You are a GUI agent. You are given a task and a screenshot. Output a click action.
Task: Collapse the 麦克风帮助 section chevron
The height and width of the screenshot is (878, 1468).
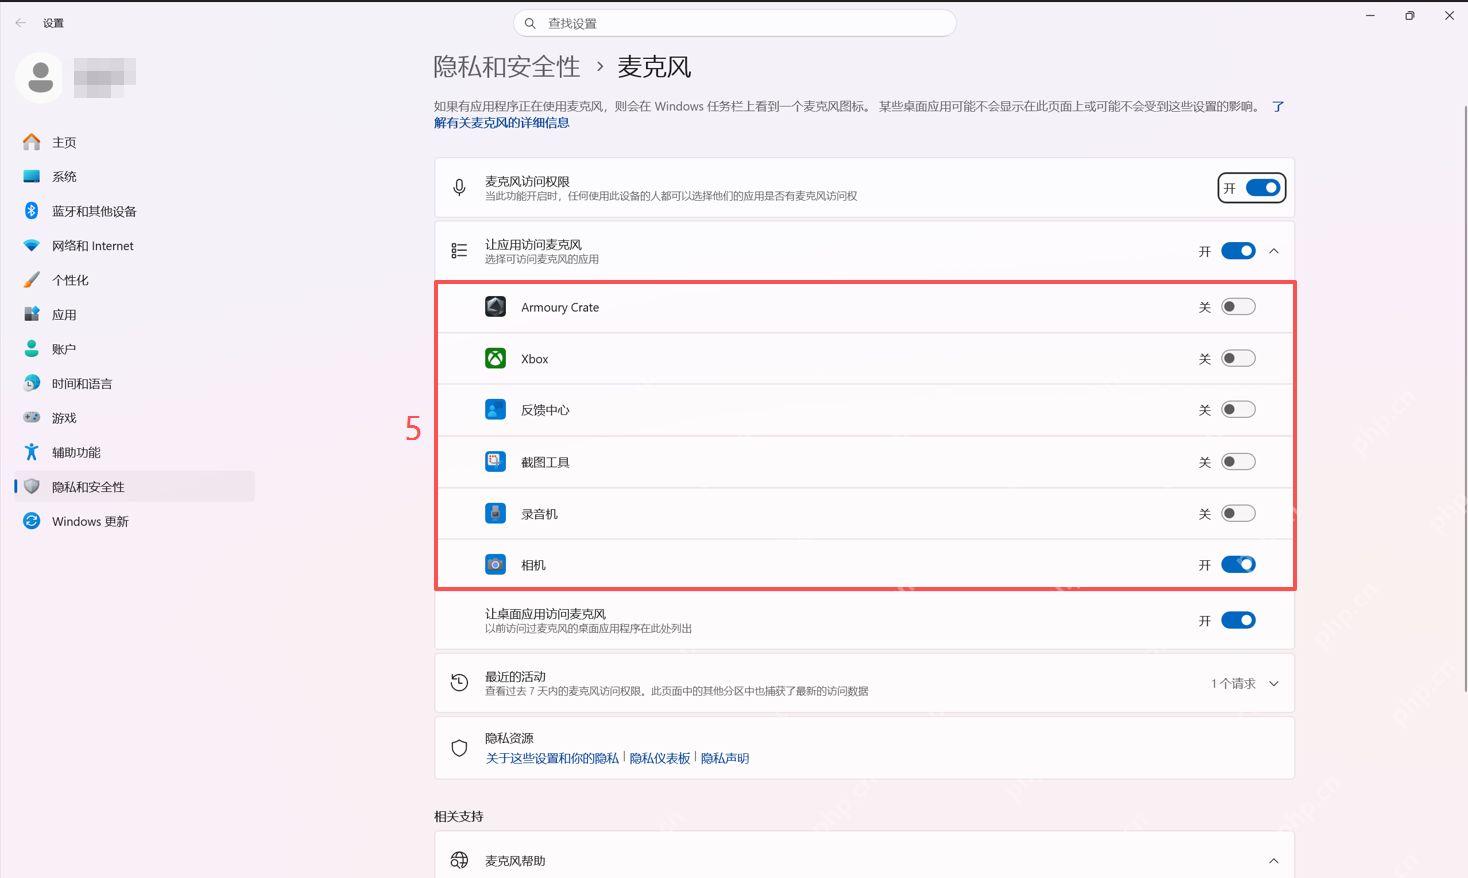(1274, 861)
